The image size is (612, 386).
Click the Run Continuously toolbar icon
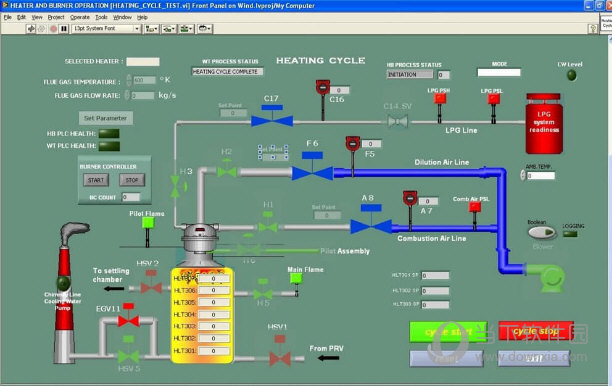(x=41, y=28)
